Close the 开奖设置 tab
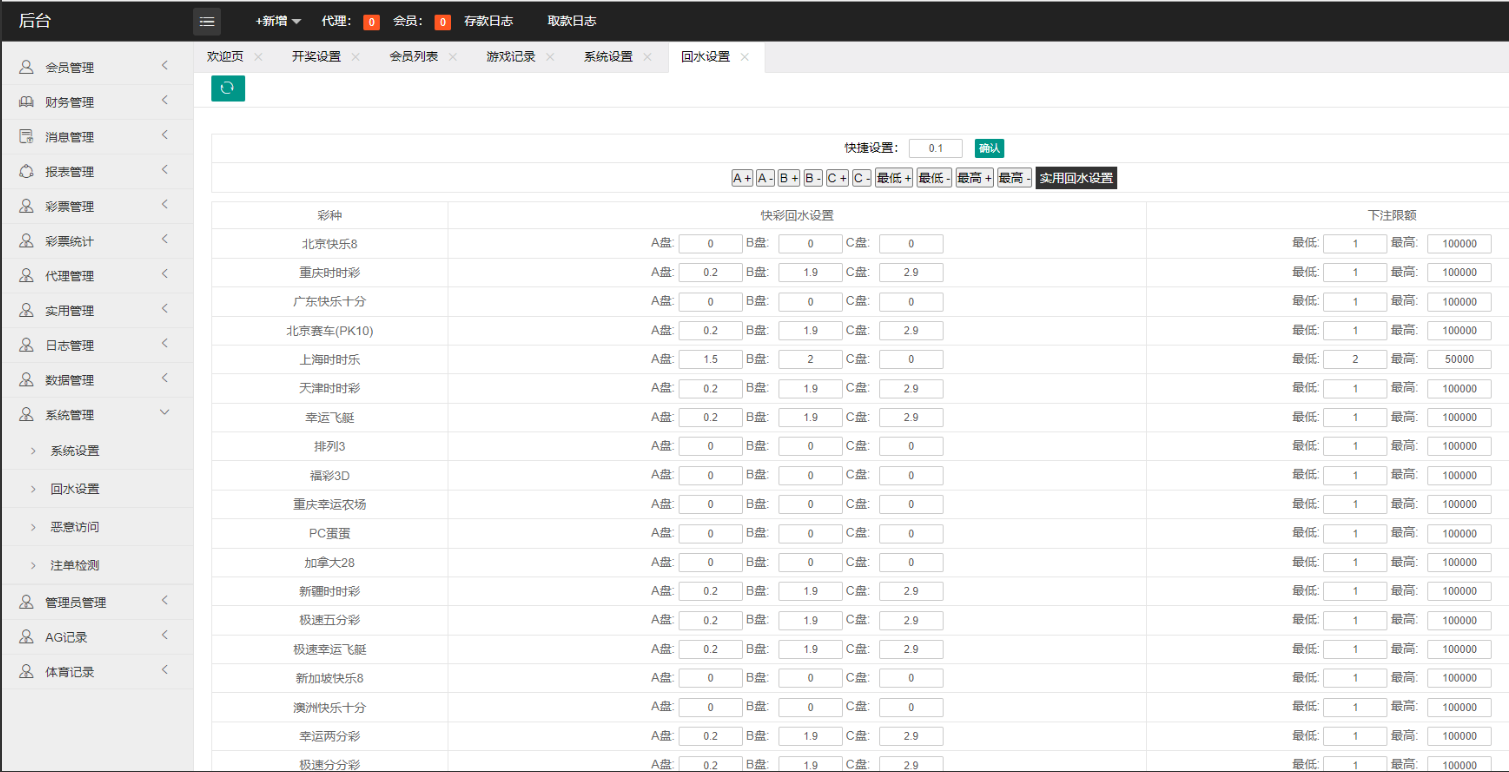Screen dimensions: 1509x772 pos(355,57)
